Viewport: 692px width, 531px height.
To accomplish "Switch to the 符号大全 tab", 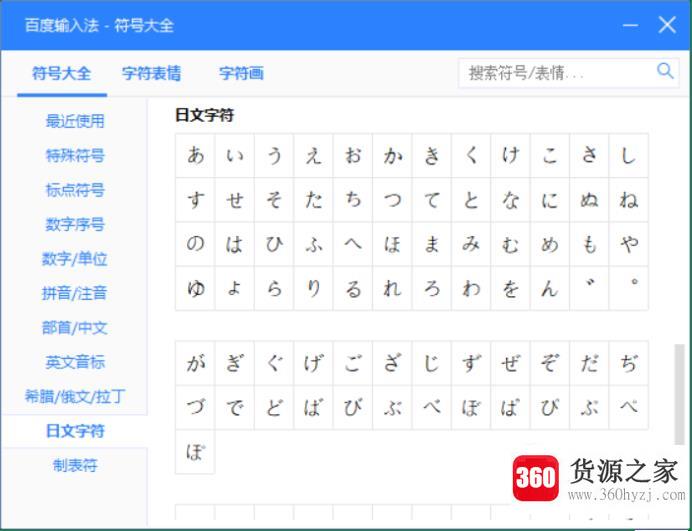I will 62,73.
